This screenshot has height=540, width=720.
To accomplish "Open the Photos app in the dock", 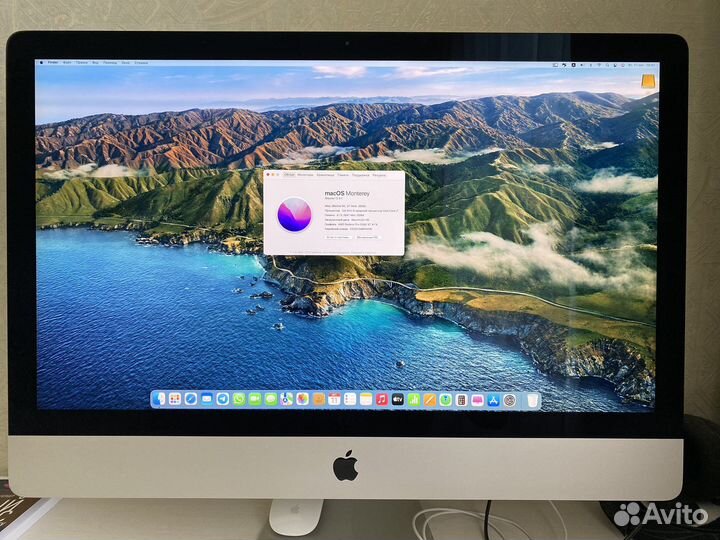I will click(302, 399).
